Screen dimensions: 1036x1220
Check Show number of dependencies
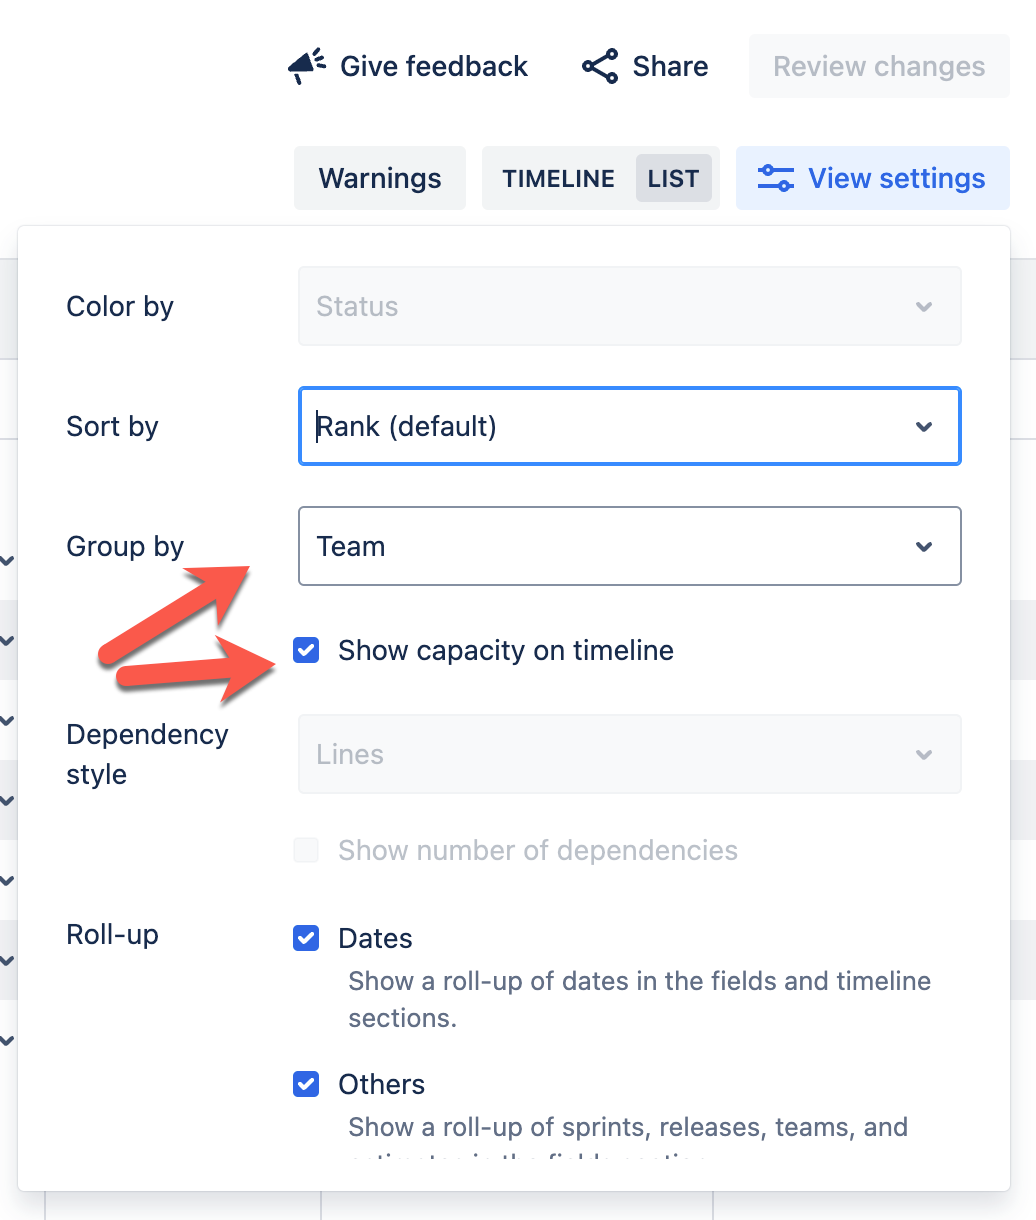pyautogui.click(x=305, y=850)
